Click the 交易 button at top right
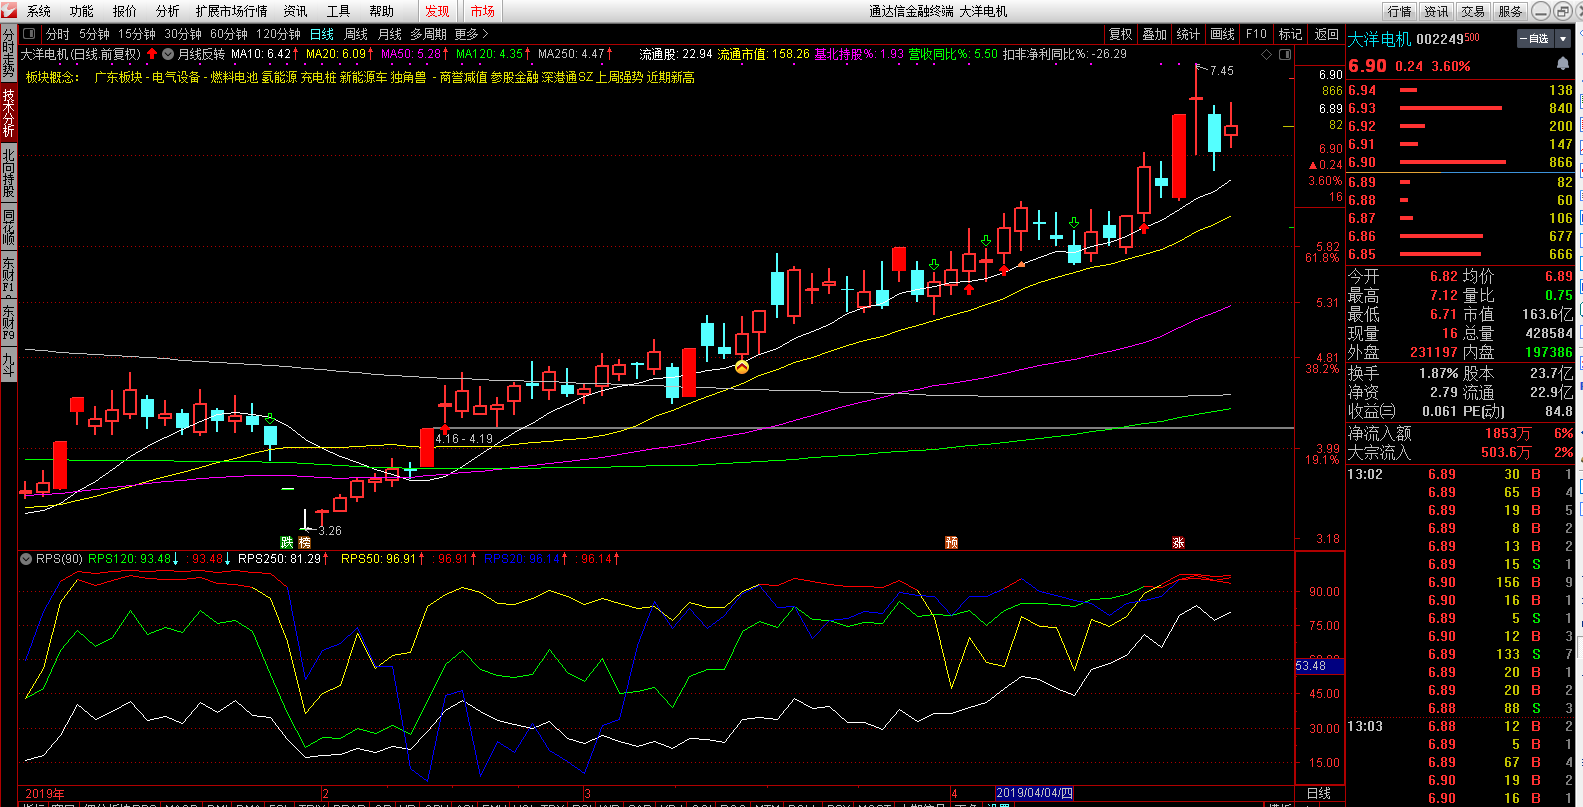This screenshot has height=807, width=1583. pyautogui.click(x=1473, y=11)
